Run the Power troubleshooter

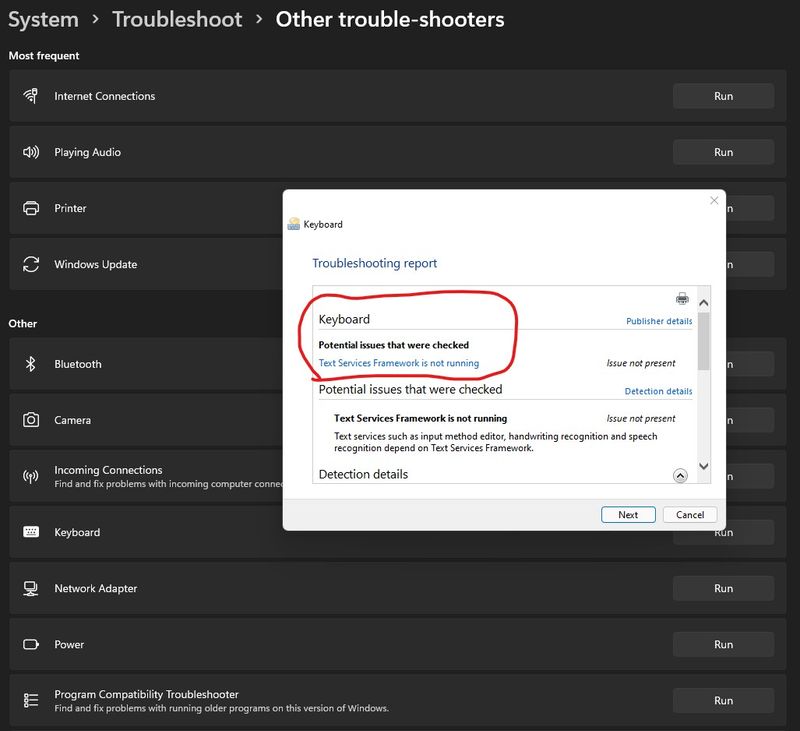tap(723, 644)
